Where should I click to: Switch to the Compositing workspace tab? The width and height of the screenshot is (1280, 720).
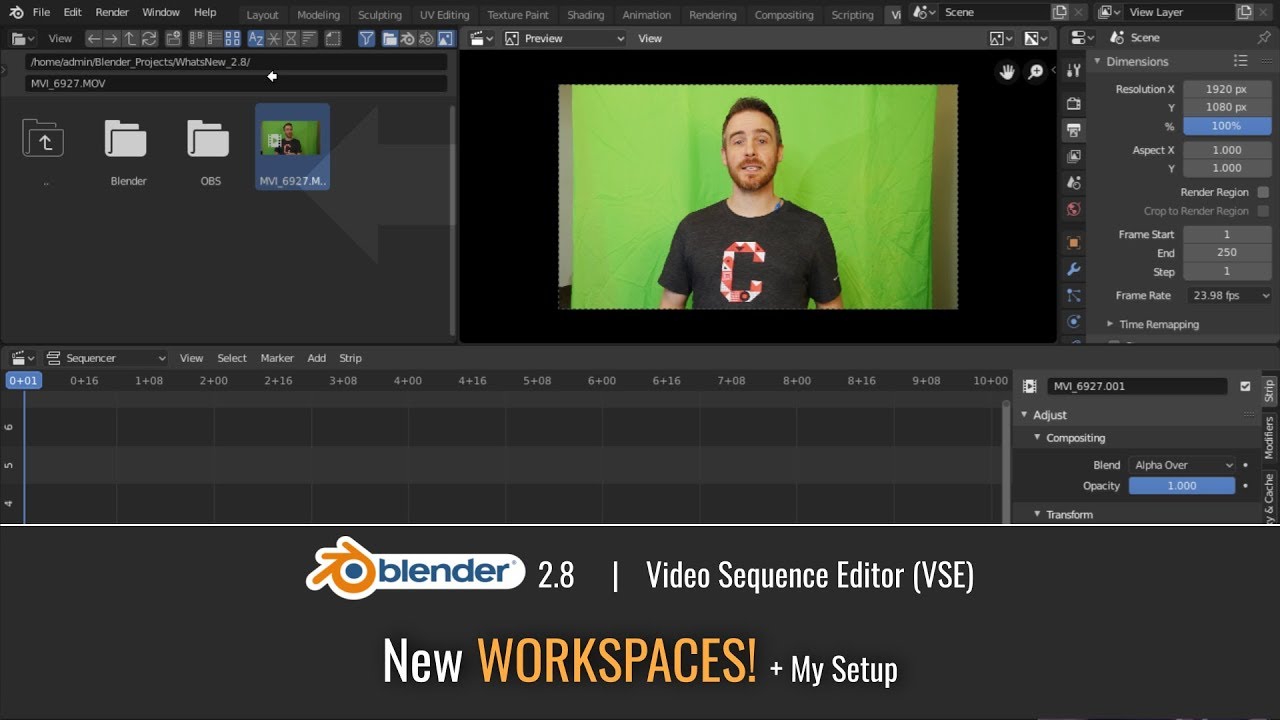point(784,15)
